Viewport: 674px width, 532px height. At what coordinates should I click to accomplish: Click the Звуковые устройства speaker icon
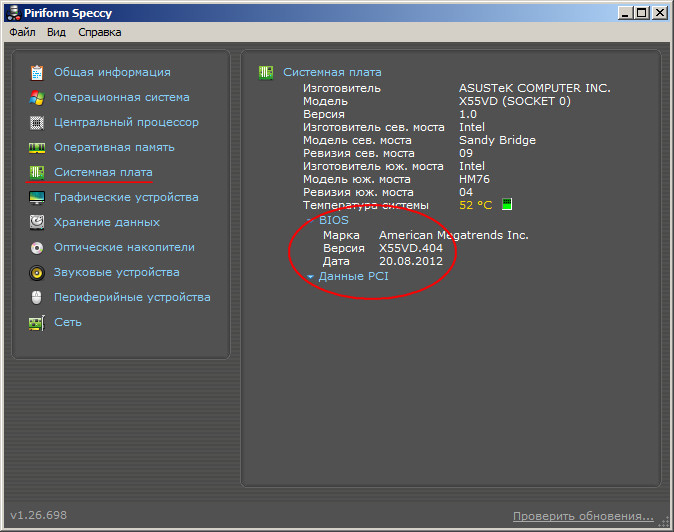coord(37,273)
